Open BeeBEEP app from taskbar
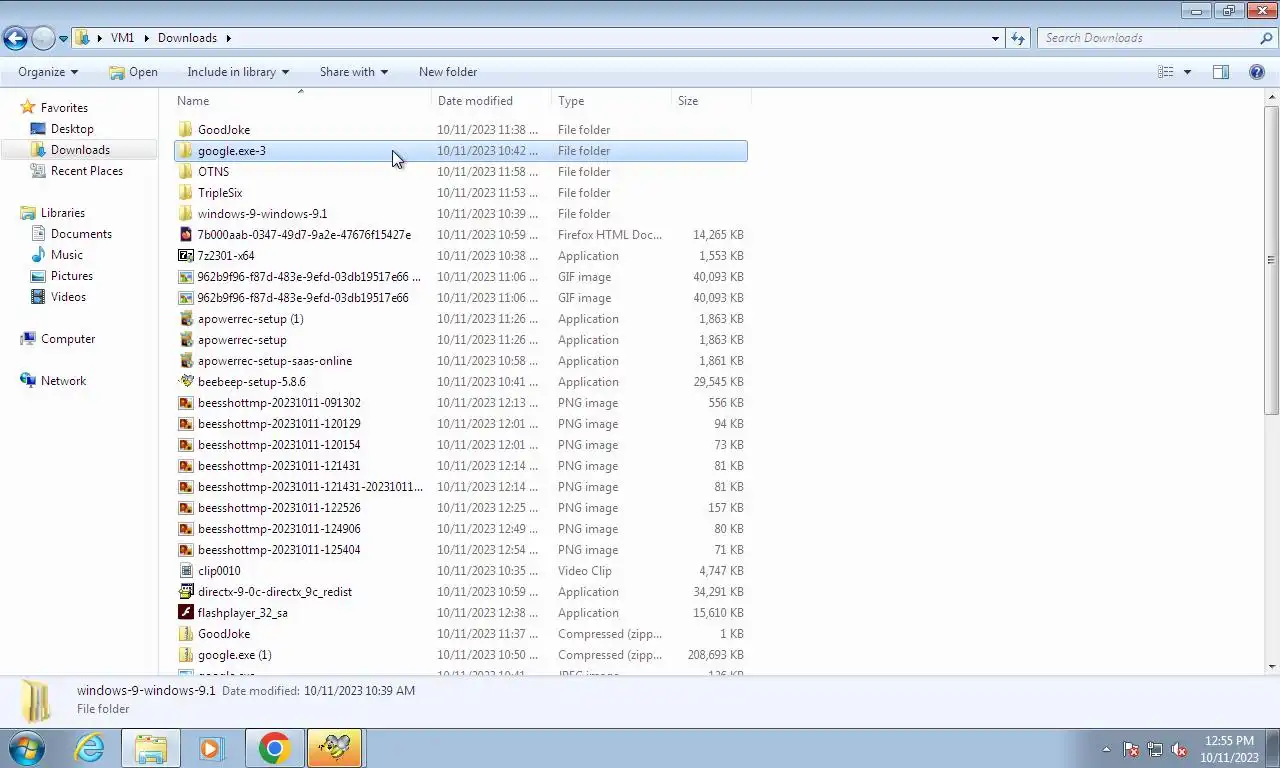Screen dimensions: 1280x768 [x=335, y=748]
